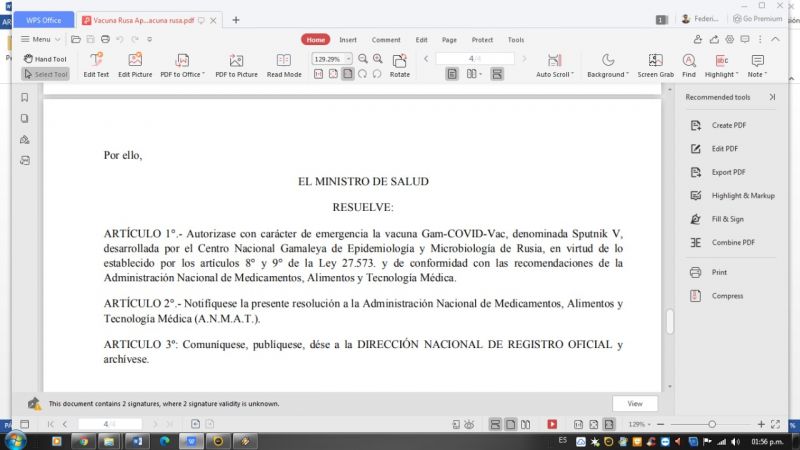Click Print in Recommended tools

708,272
